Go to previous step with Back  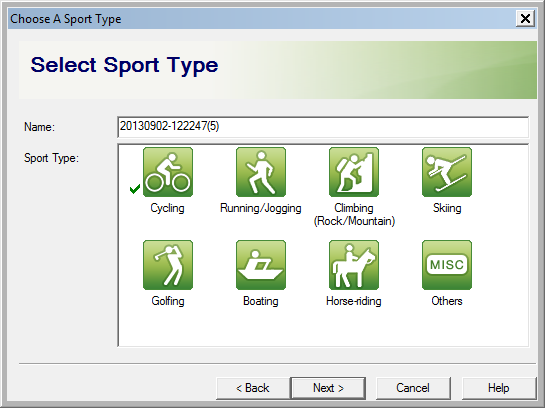(253, 388)
